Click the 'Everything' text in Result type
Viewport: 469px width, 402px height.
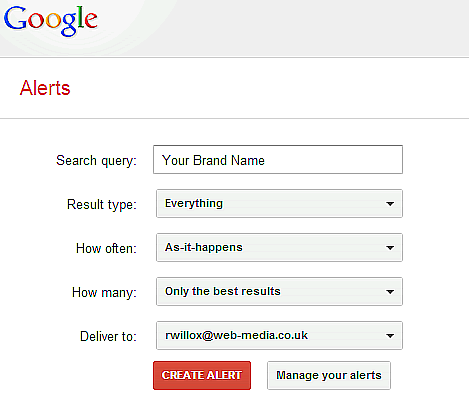194,203
